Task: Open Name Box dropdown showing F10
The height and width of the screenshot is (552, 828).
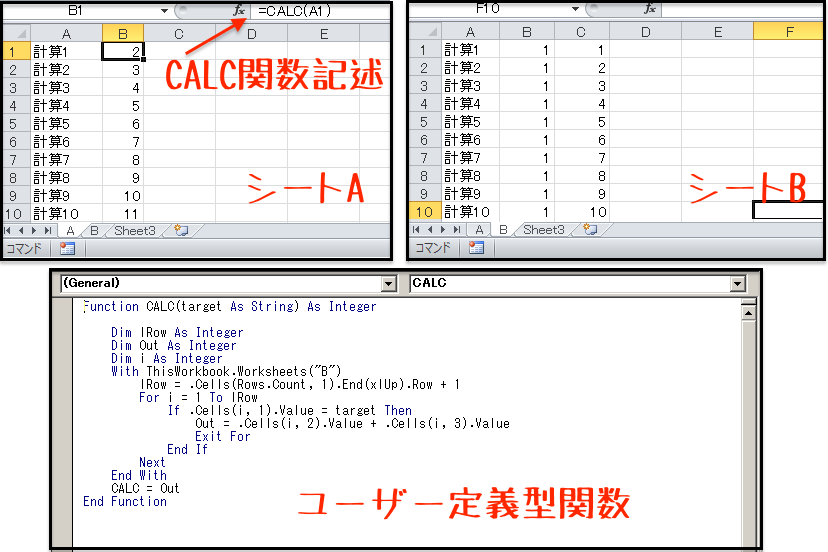Action: [575, 8]
